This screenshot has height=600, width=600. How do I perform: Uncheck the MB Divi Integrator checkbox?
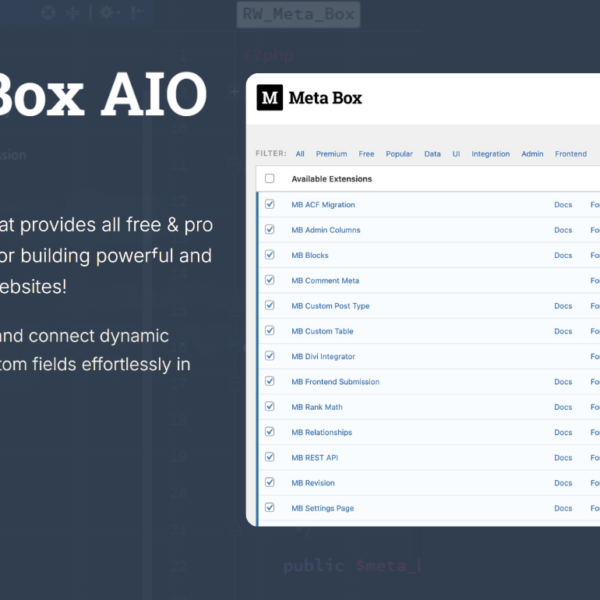269,355
